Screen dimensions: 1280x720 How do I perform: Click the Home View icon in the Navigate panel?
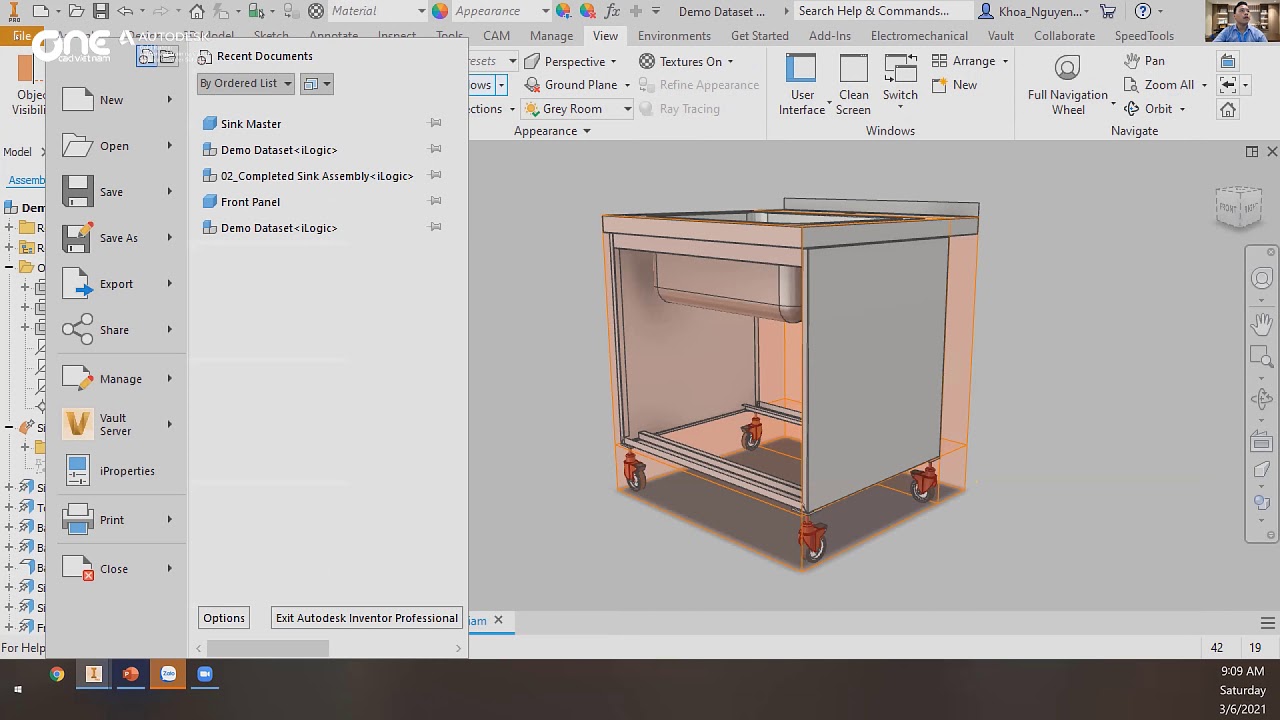[1228, 109]
